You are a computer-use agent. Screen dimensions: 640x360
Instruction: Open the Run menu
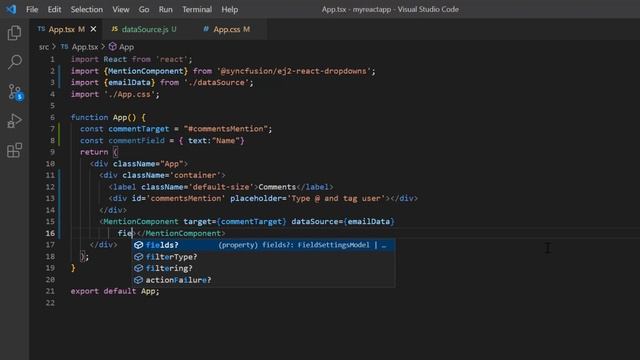click(165, 9)
